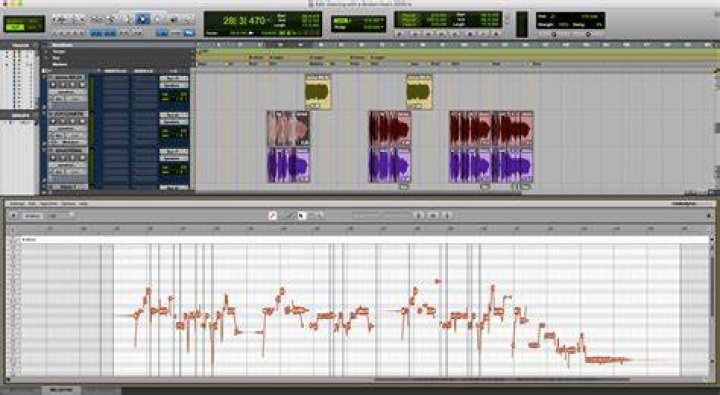This screenshot has height=395, width=720.
Task: Select the Trim tool in Pro Tools toolbar
Action: (127, 19)
